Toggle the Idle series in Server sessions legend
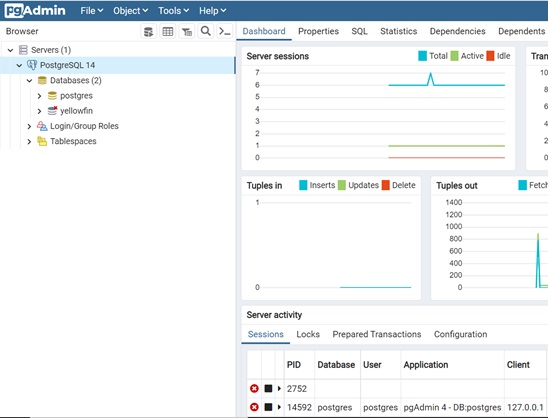Viewport: 548px width, 418px height. [x=498, y=56]
